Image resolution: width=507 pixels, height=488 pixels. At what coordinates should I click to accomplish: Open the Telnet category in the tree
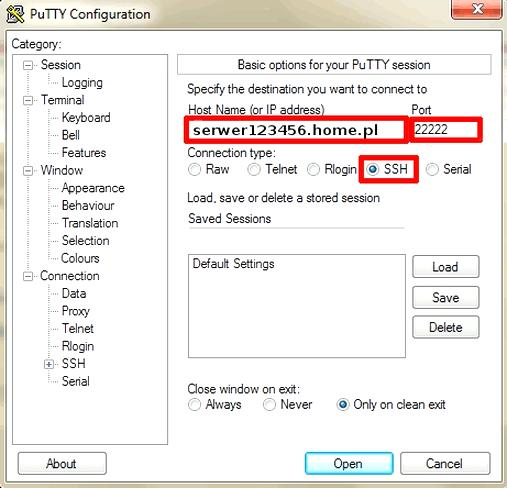(78, 329)
